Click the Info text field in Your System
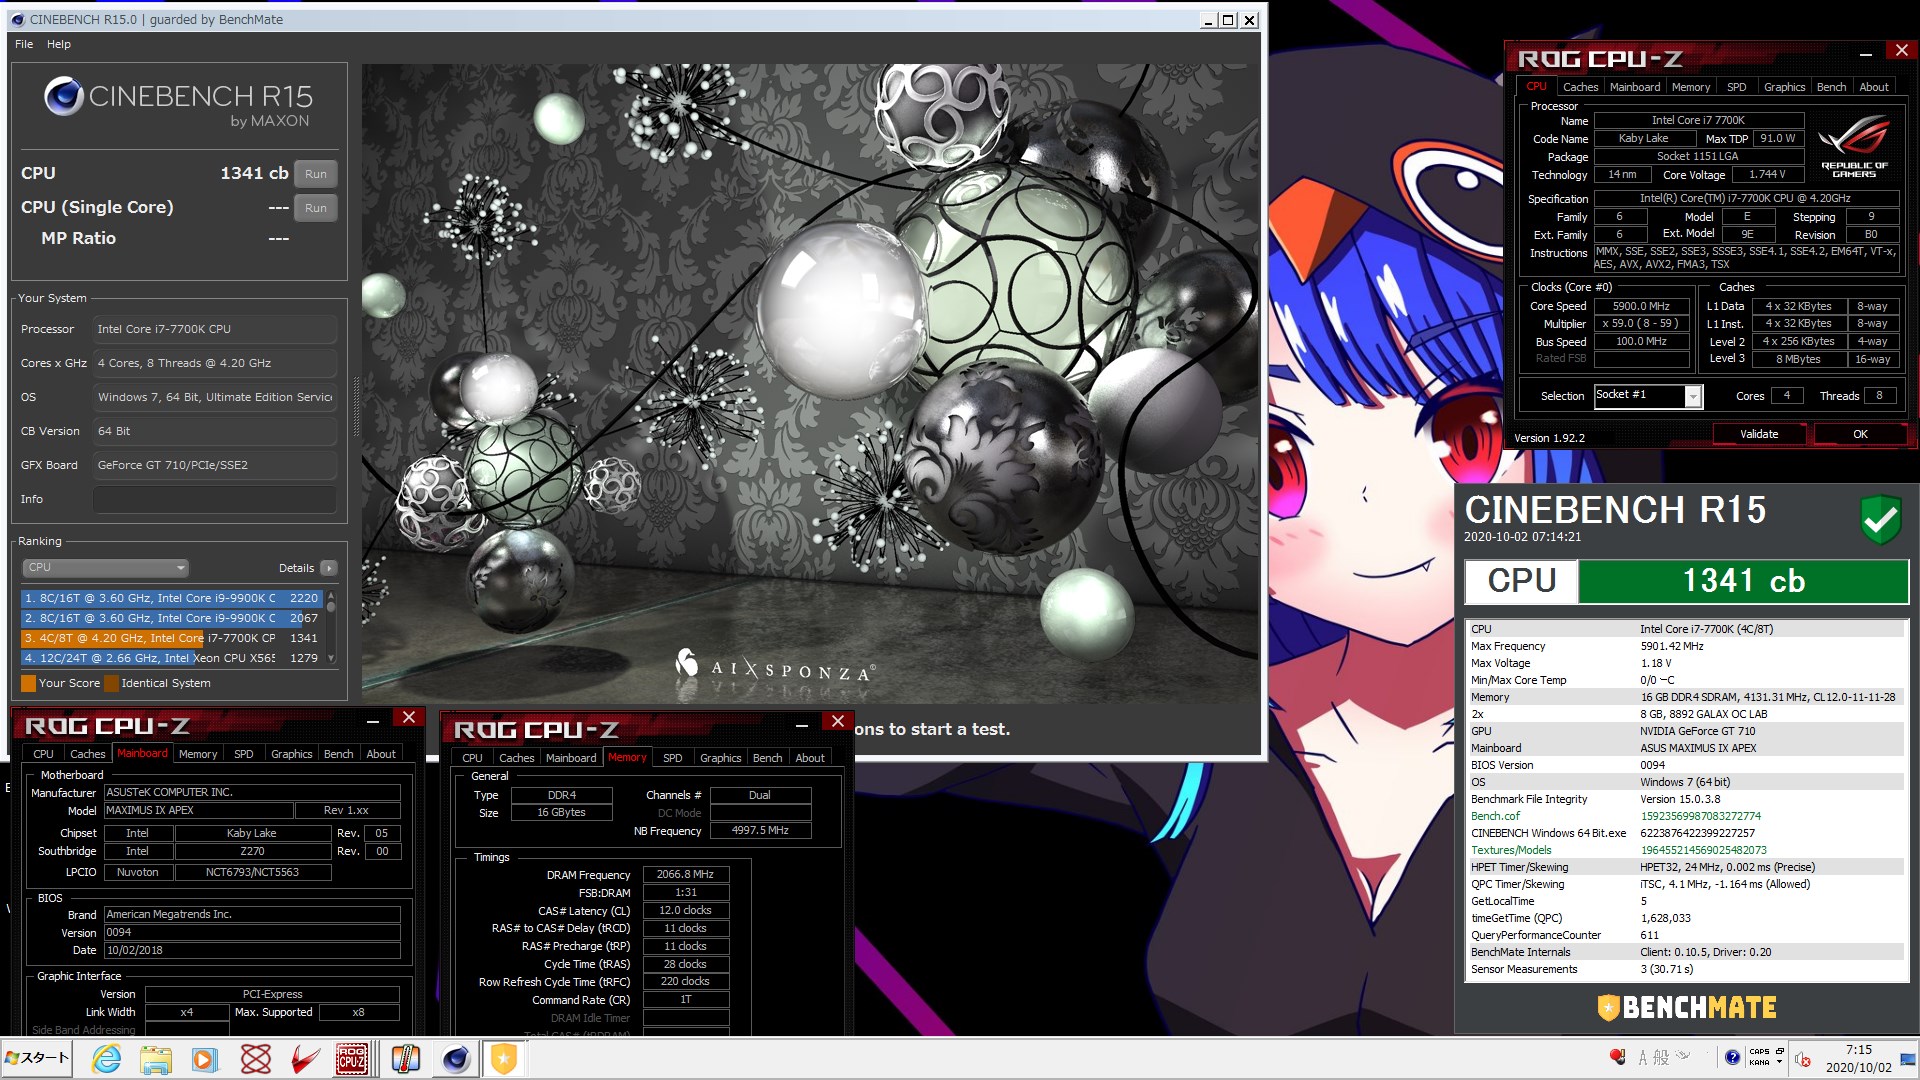Image resolution: width=1920 pixels, height=1080 pixels. point(215,499)
